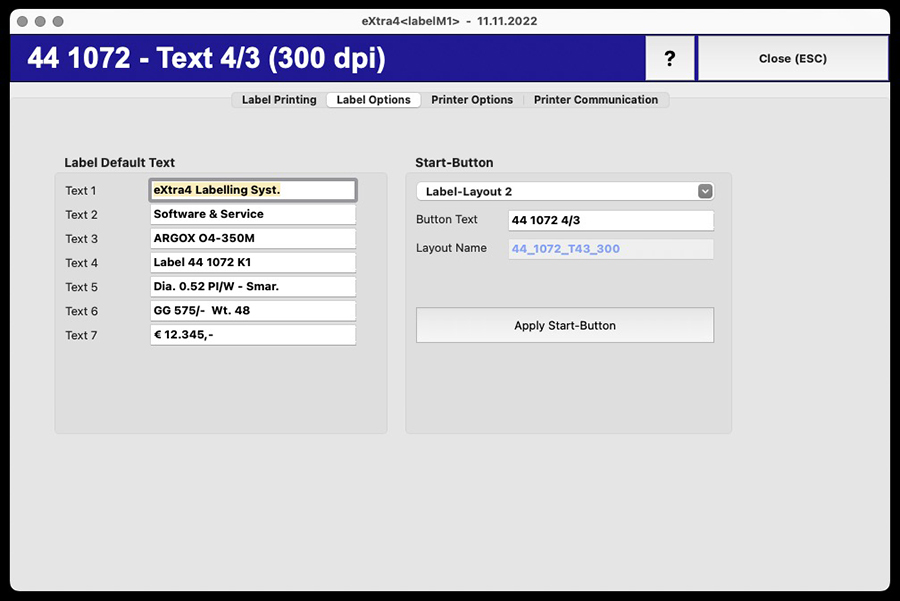Open the help dialog via the ? button
The image size is (900, 601).
(x=669, y=58)
